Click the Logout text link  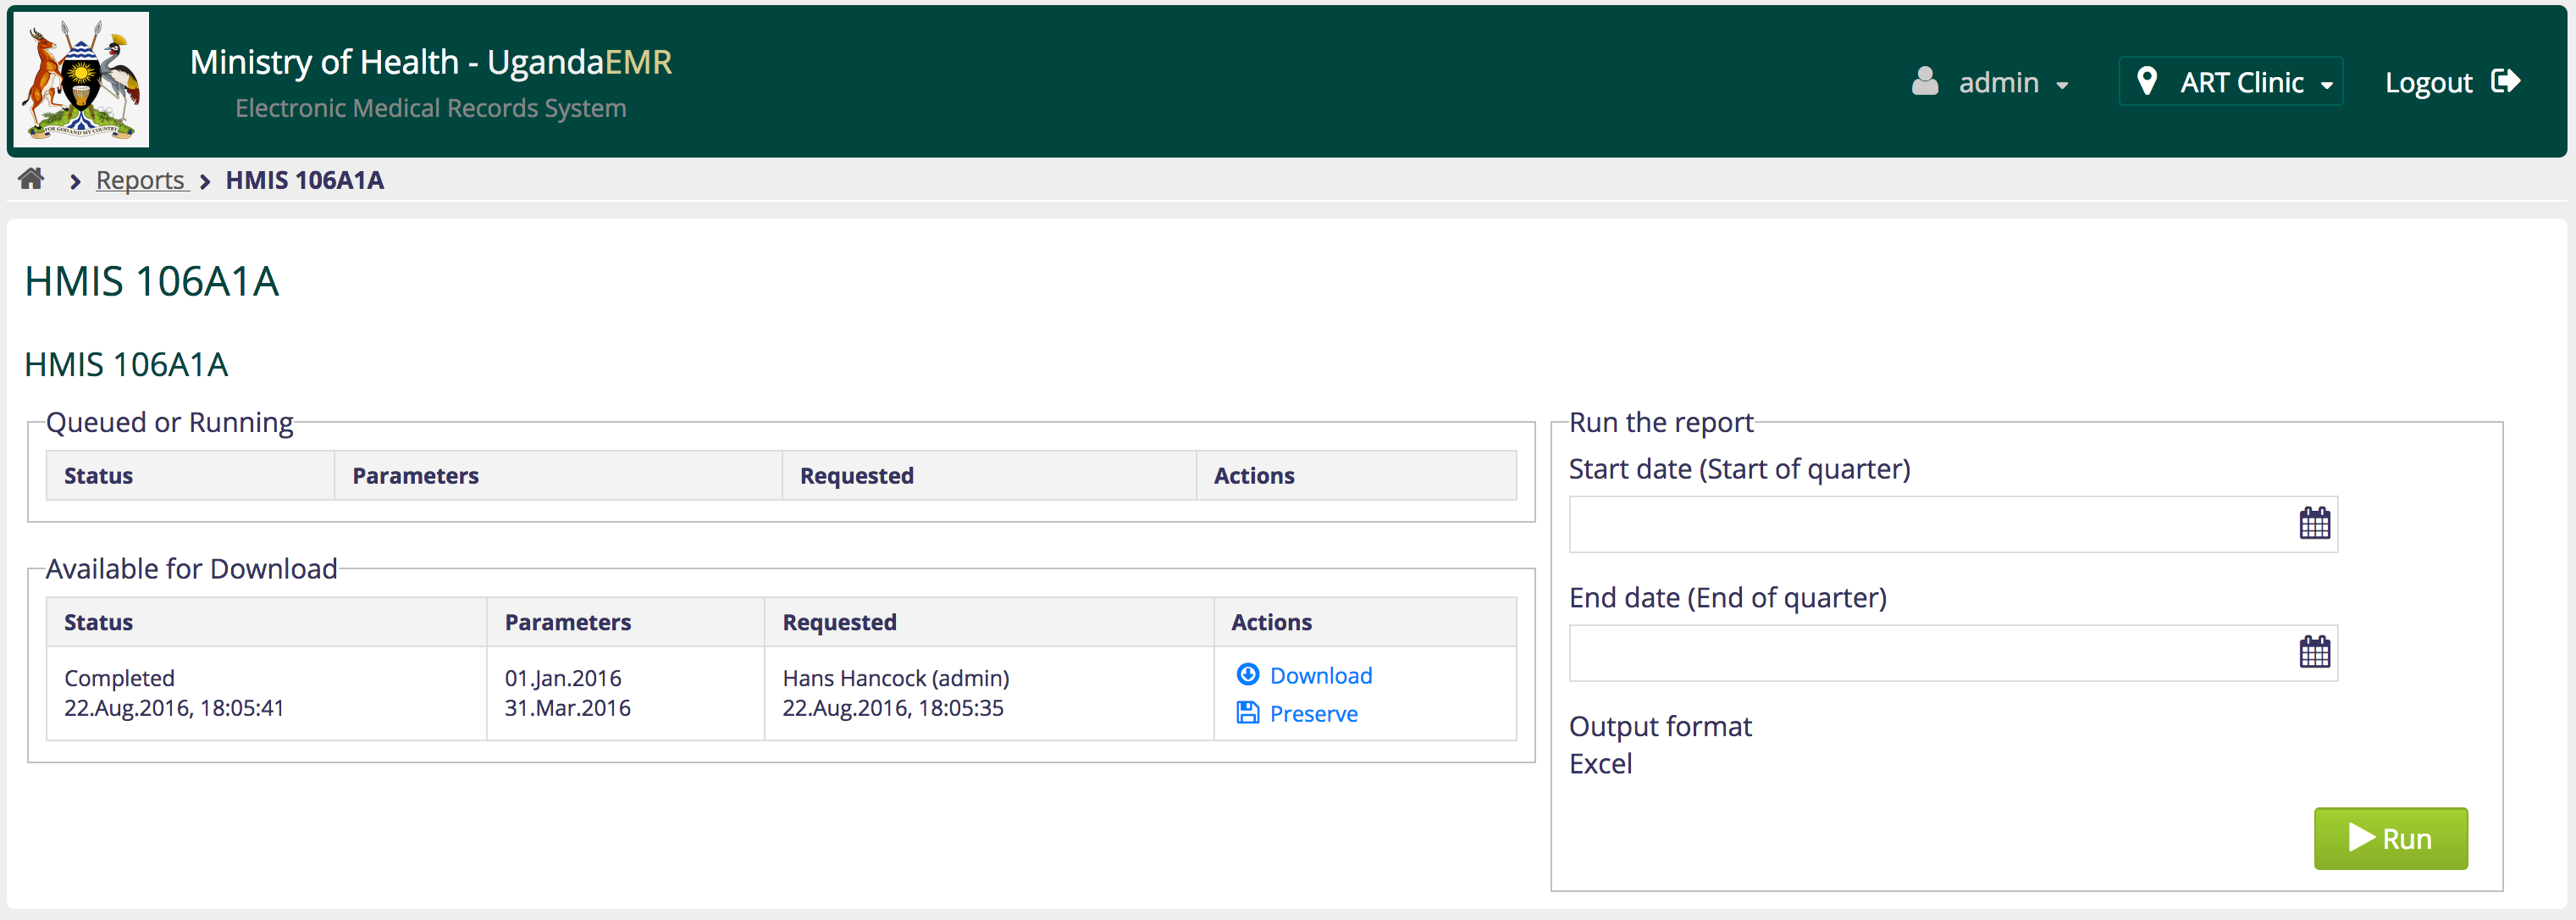pos(2428,83)
